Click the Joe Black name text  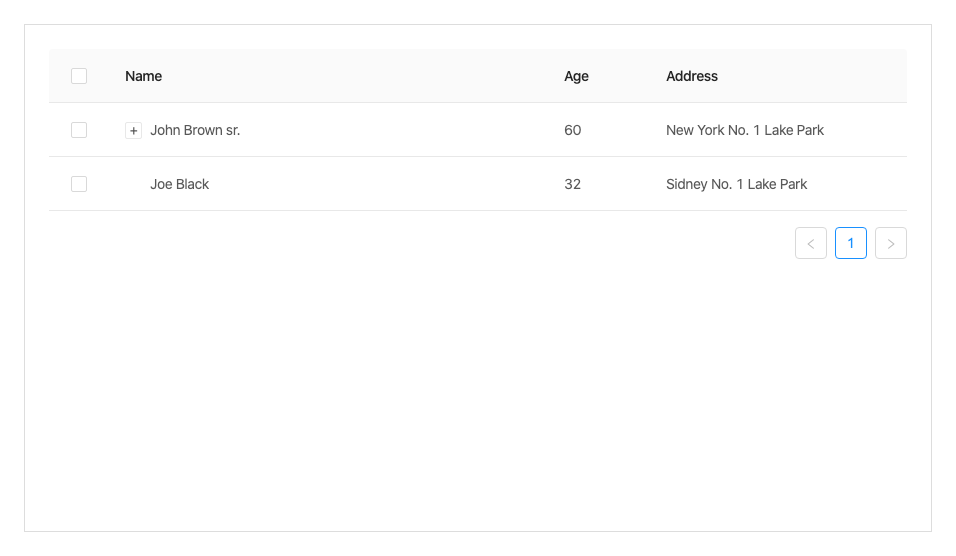click(x=180, y=184)
